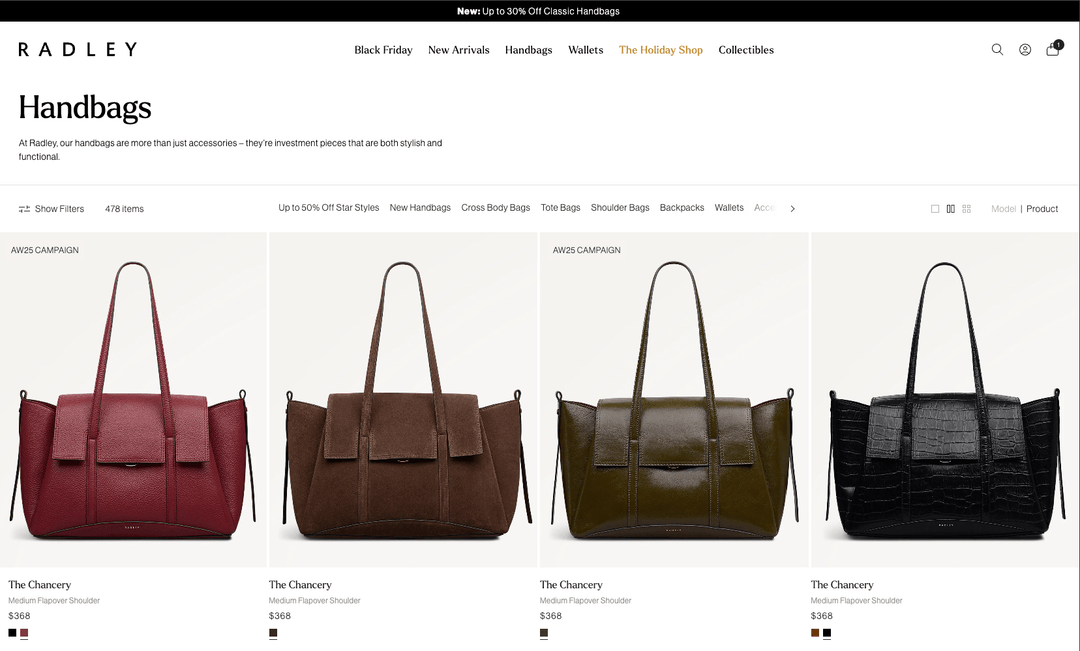The image size is (1080, 651).
Task: Select Wallets category filter link
Action: click(x=729, y=207)
